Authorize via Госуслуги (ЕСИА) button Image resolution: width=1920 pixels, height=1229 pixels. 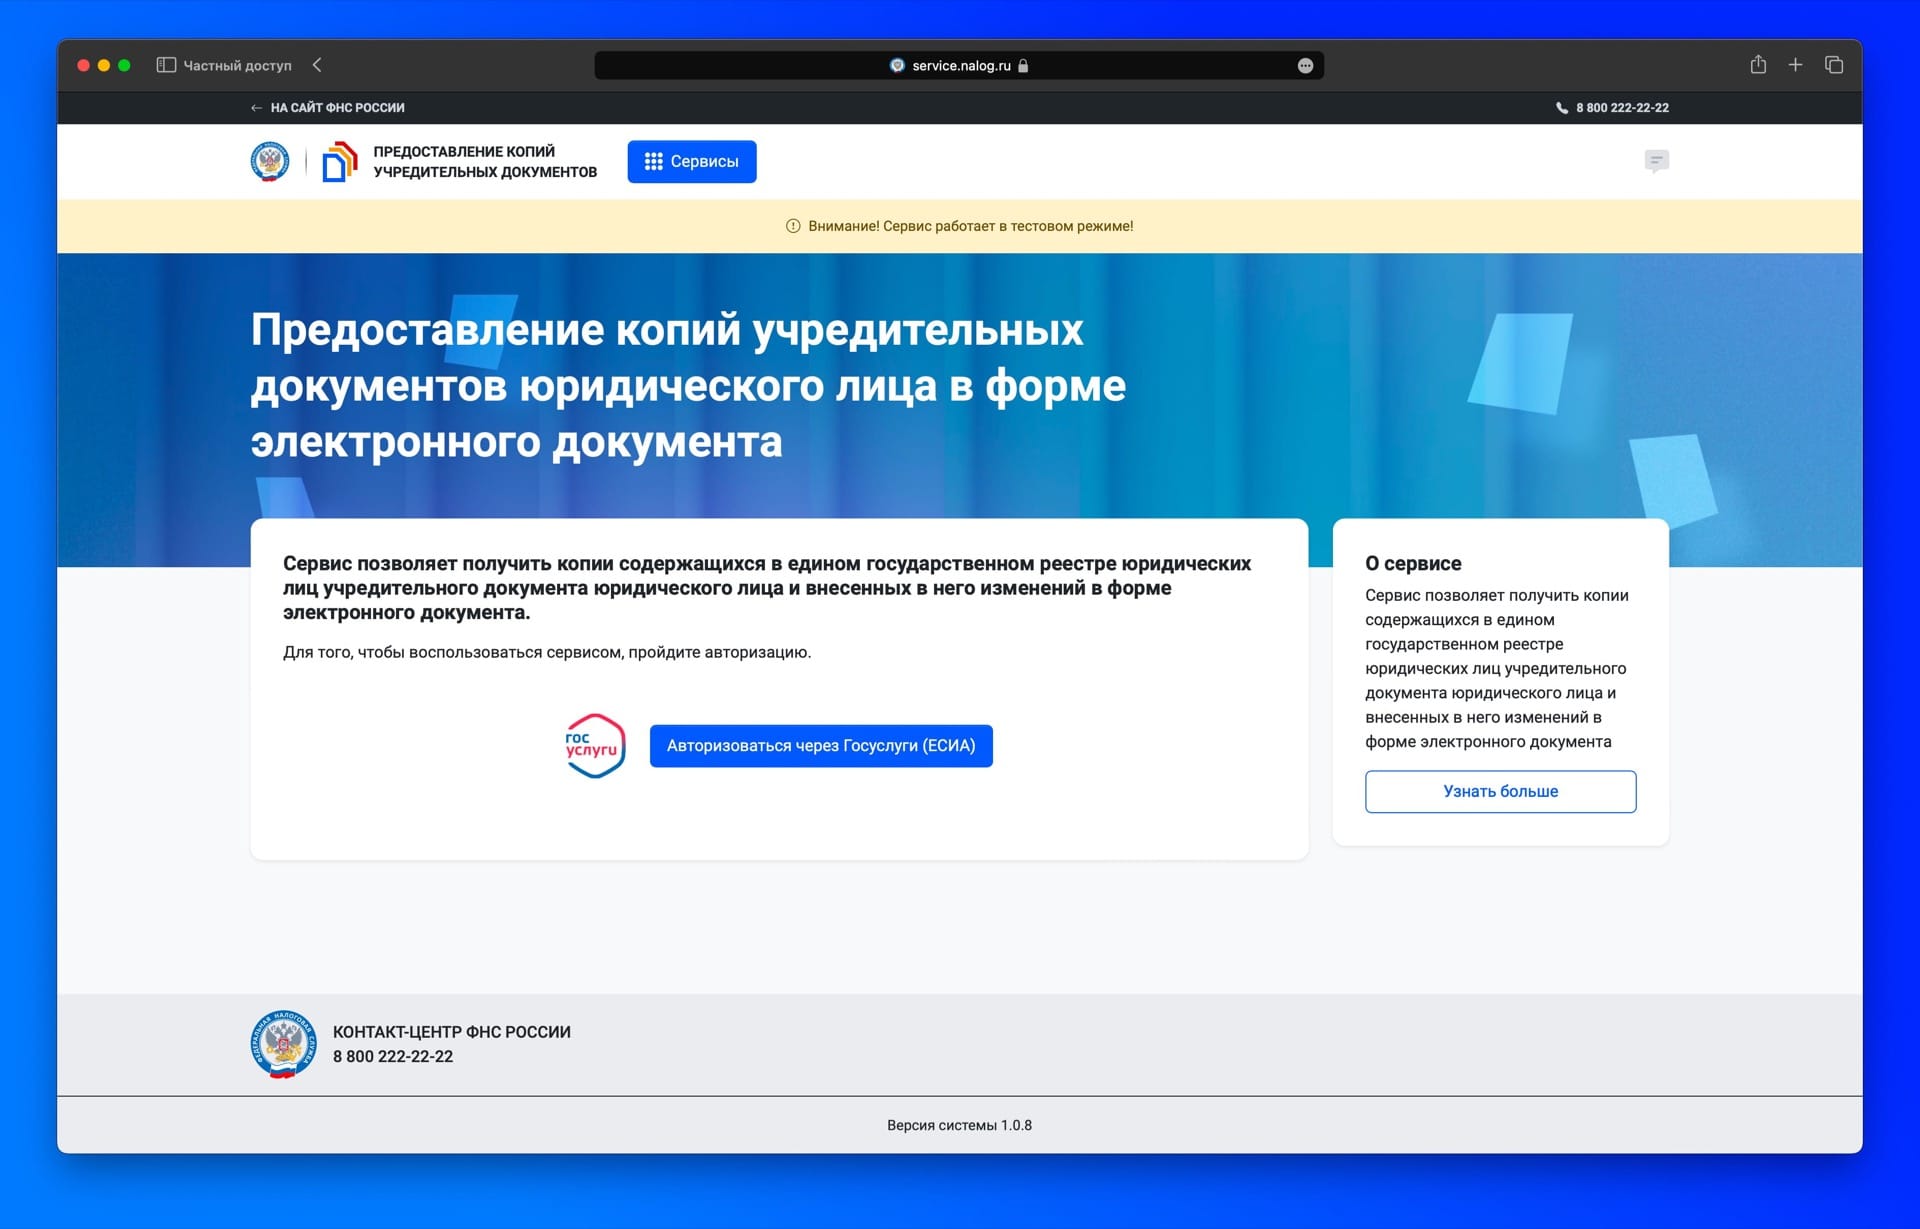click(821, 746)
